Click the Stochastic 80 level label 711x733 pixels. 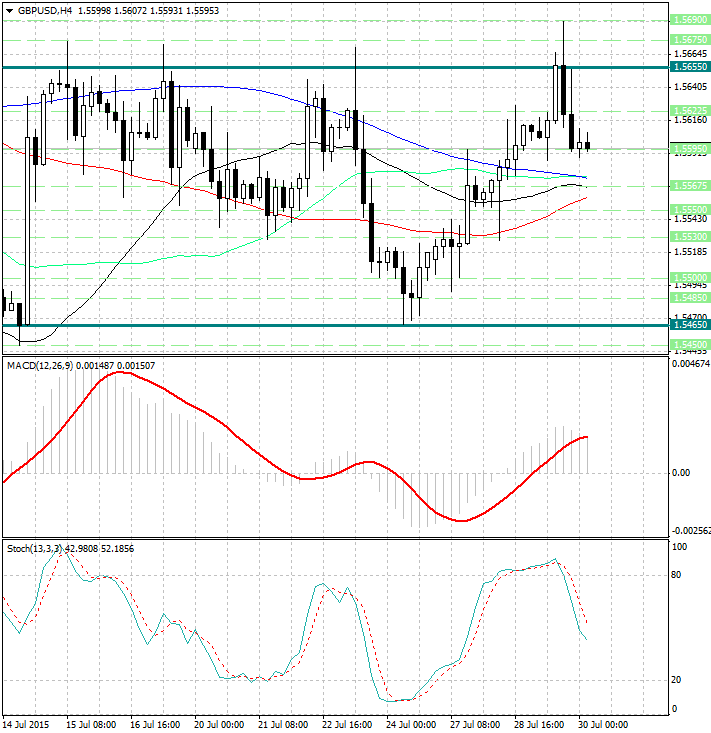(x=676, y=575)
